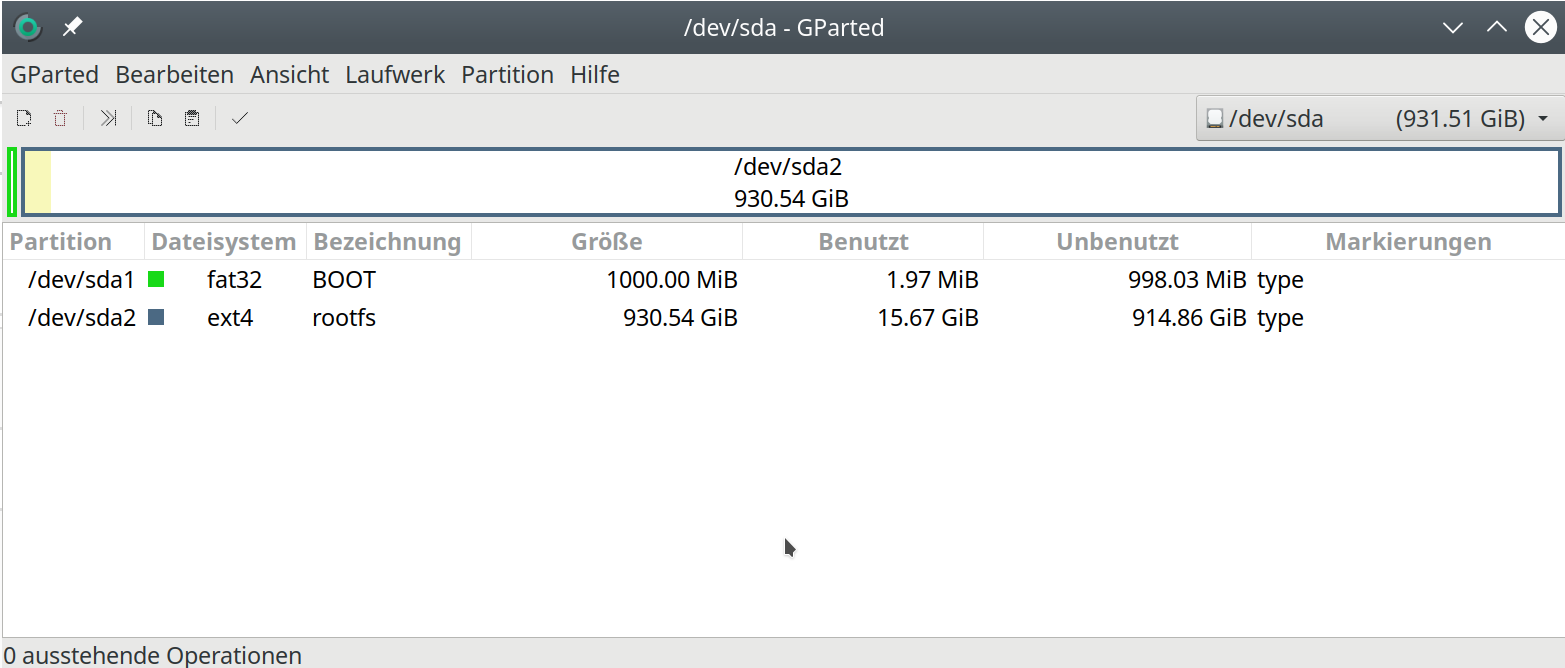1565x668 pixels.
Task: Open the Bearbeiten menu
Action: coord(174,75)
